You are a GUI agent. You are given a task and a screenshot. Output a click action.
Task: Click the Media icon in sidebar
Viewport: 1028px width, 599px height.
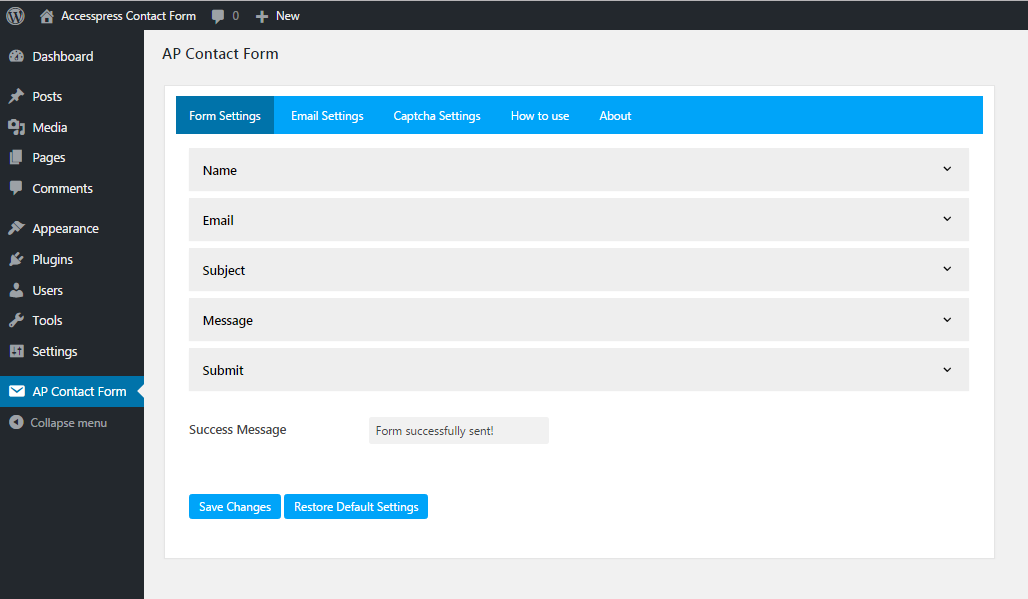16,127
